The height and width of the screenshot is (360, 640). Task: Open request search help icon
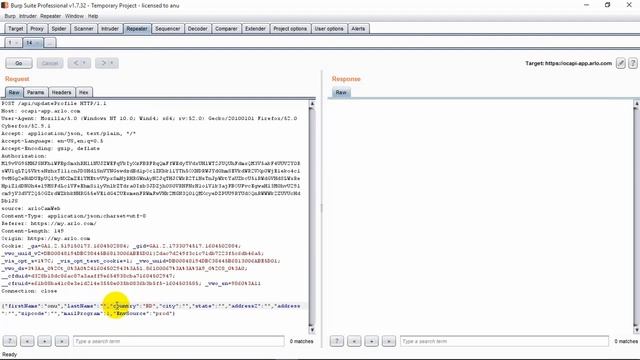(x=10, y=341)
